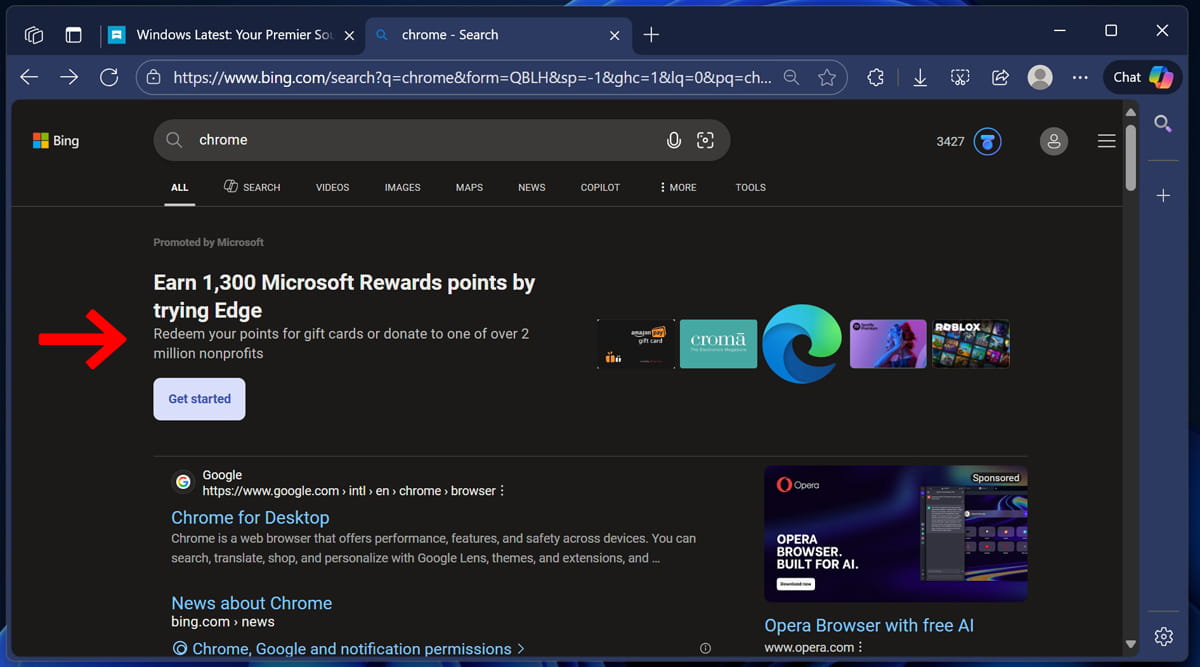Click the Opera Browser sponsored ad thumbnail
This screenshot has width=1200, height=667.
[x=895, y=534]
